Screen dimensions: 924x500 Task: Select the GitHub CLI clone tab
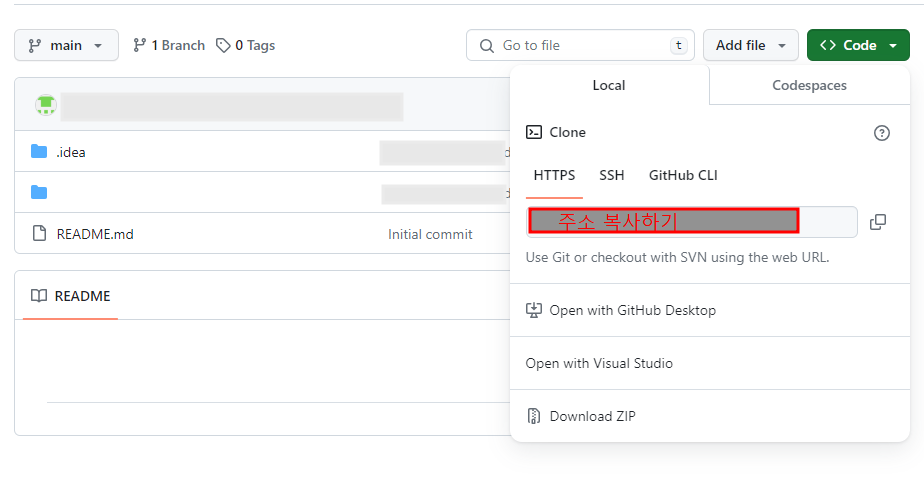point(683,176)
